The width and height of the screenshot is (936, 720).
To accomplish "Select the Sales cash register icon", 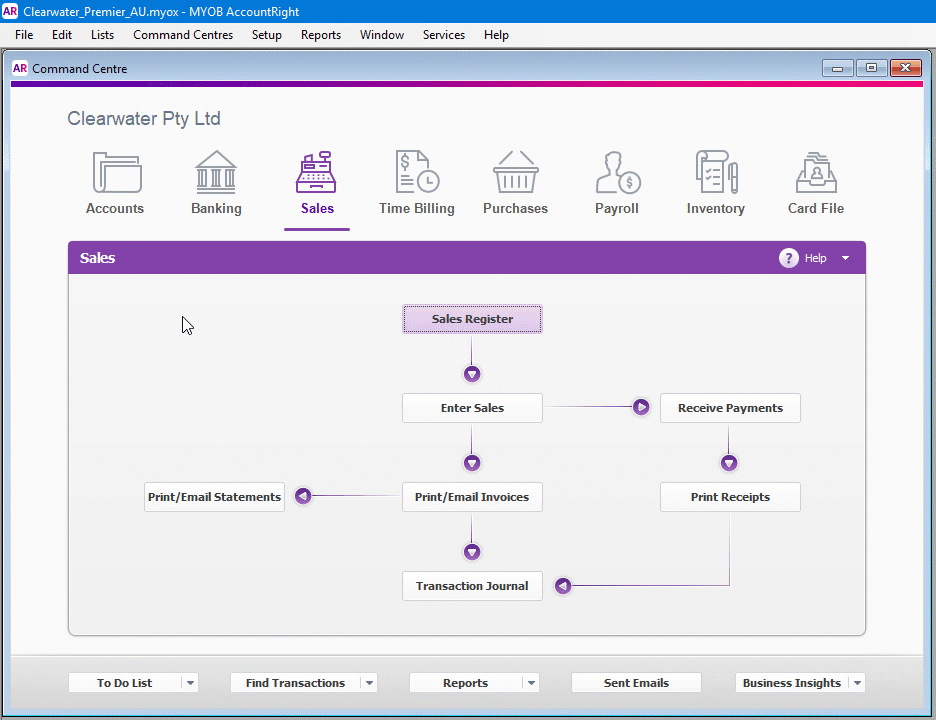I will 316,173.
